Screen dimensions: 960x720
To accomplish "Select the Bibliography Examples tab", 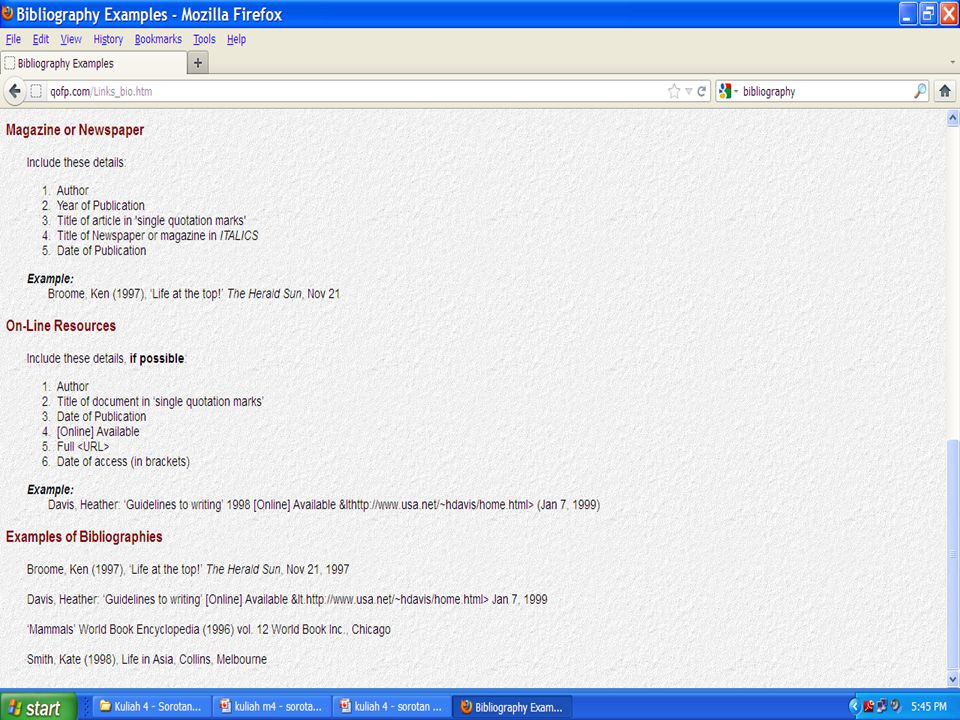I will 94,63.
